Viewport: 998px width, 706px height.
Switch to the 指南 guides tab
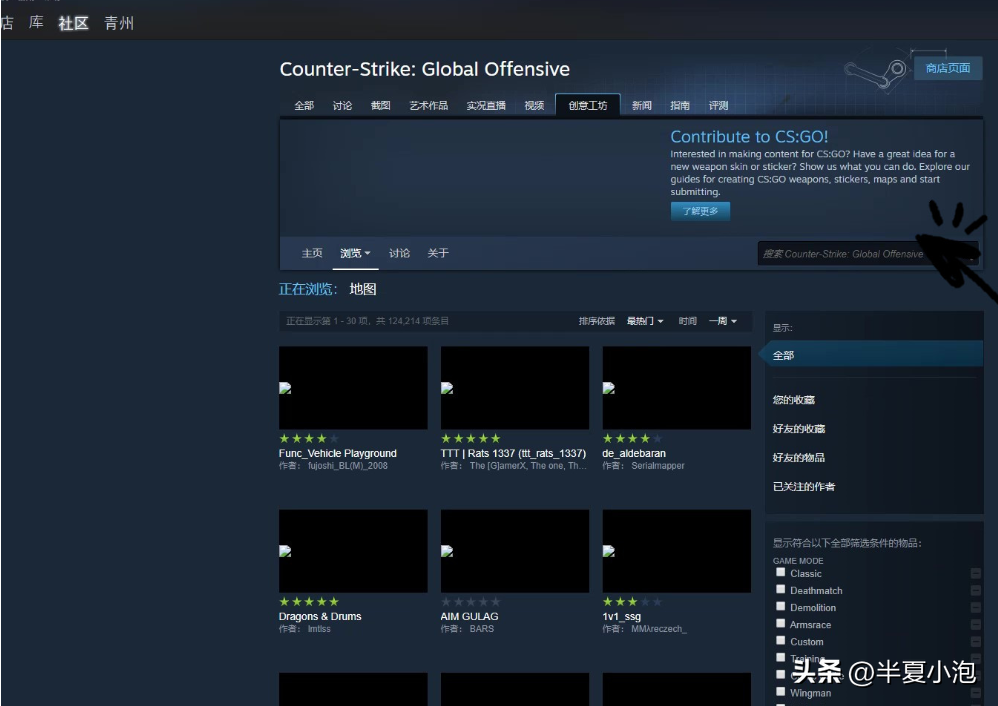[680, 106]
